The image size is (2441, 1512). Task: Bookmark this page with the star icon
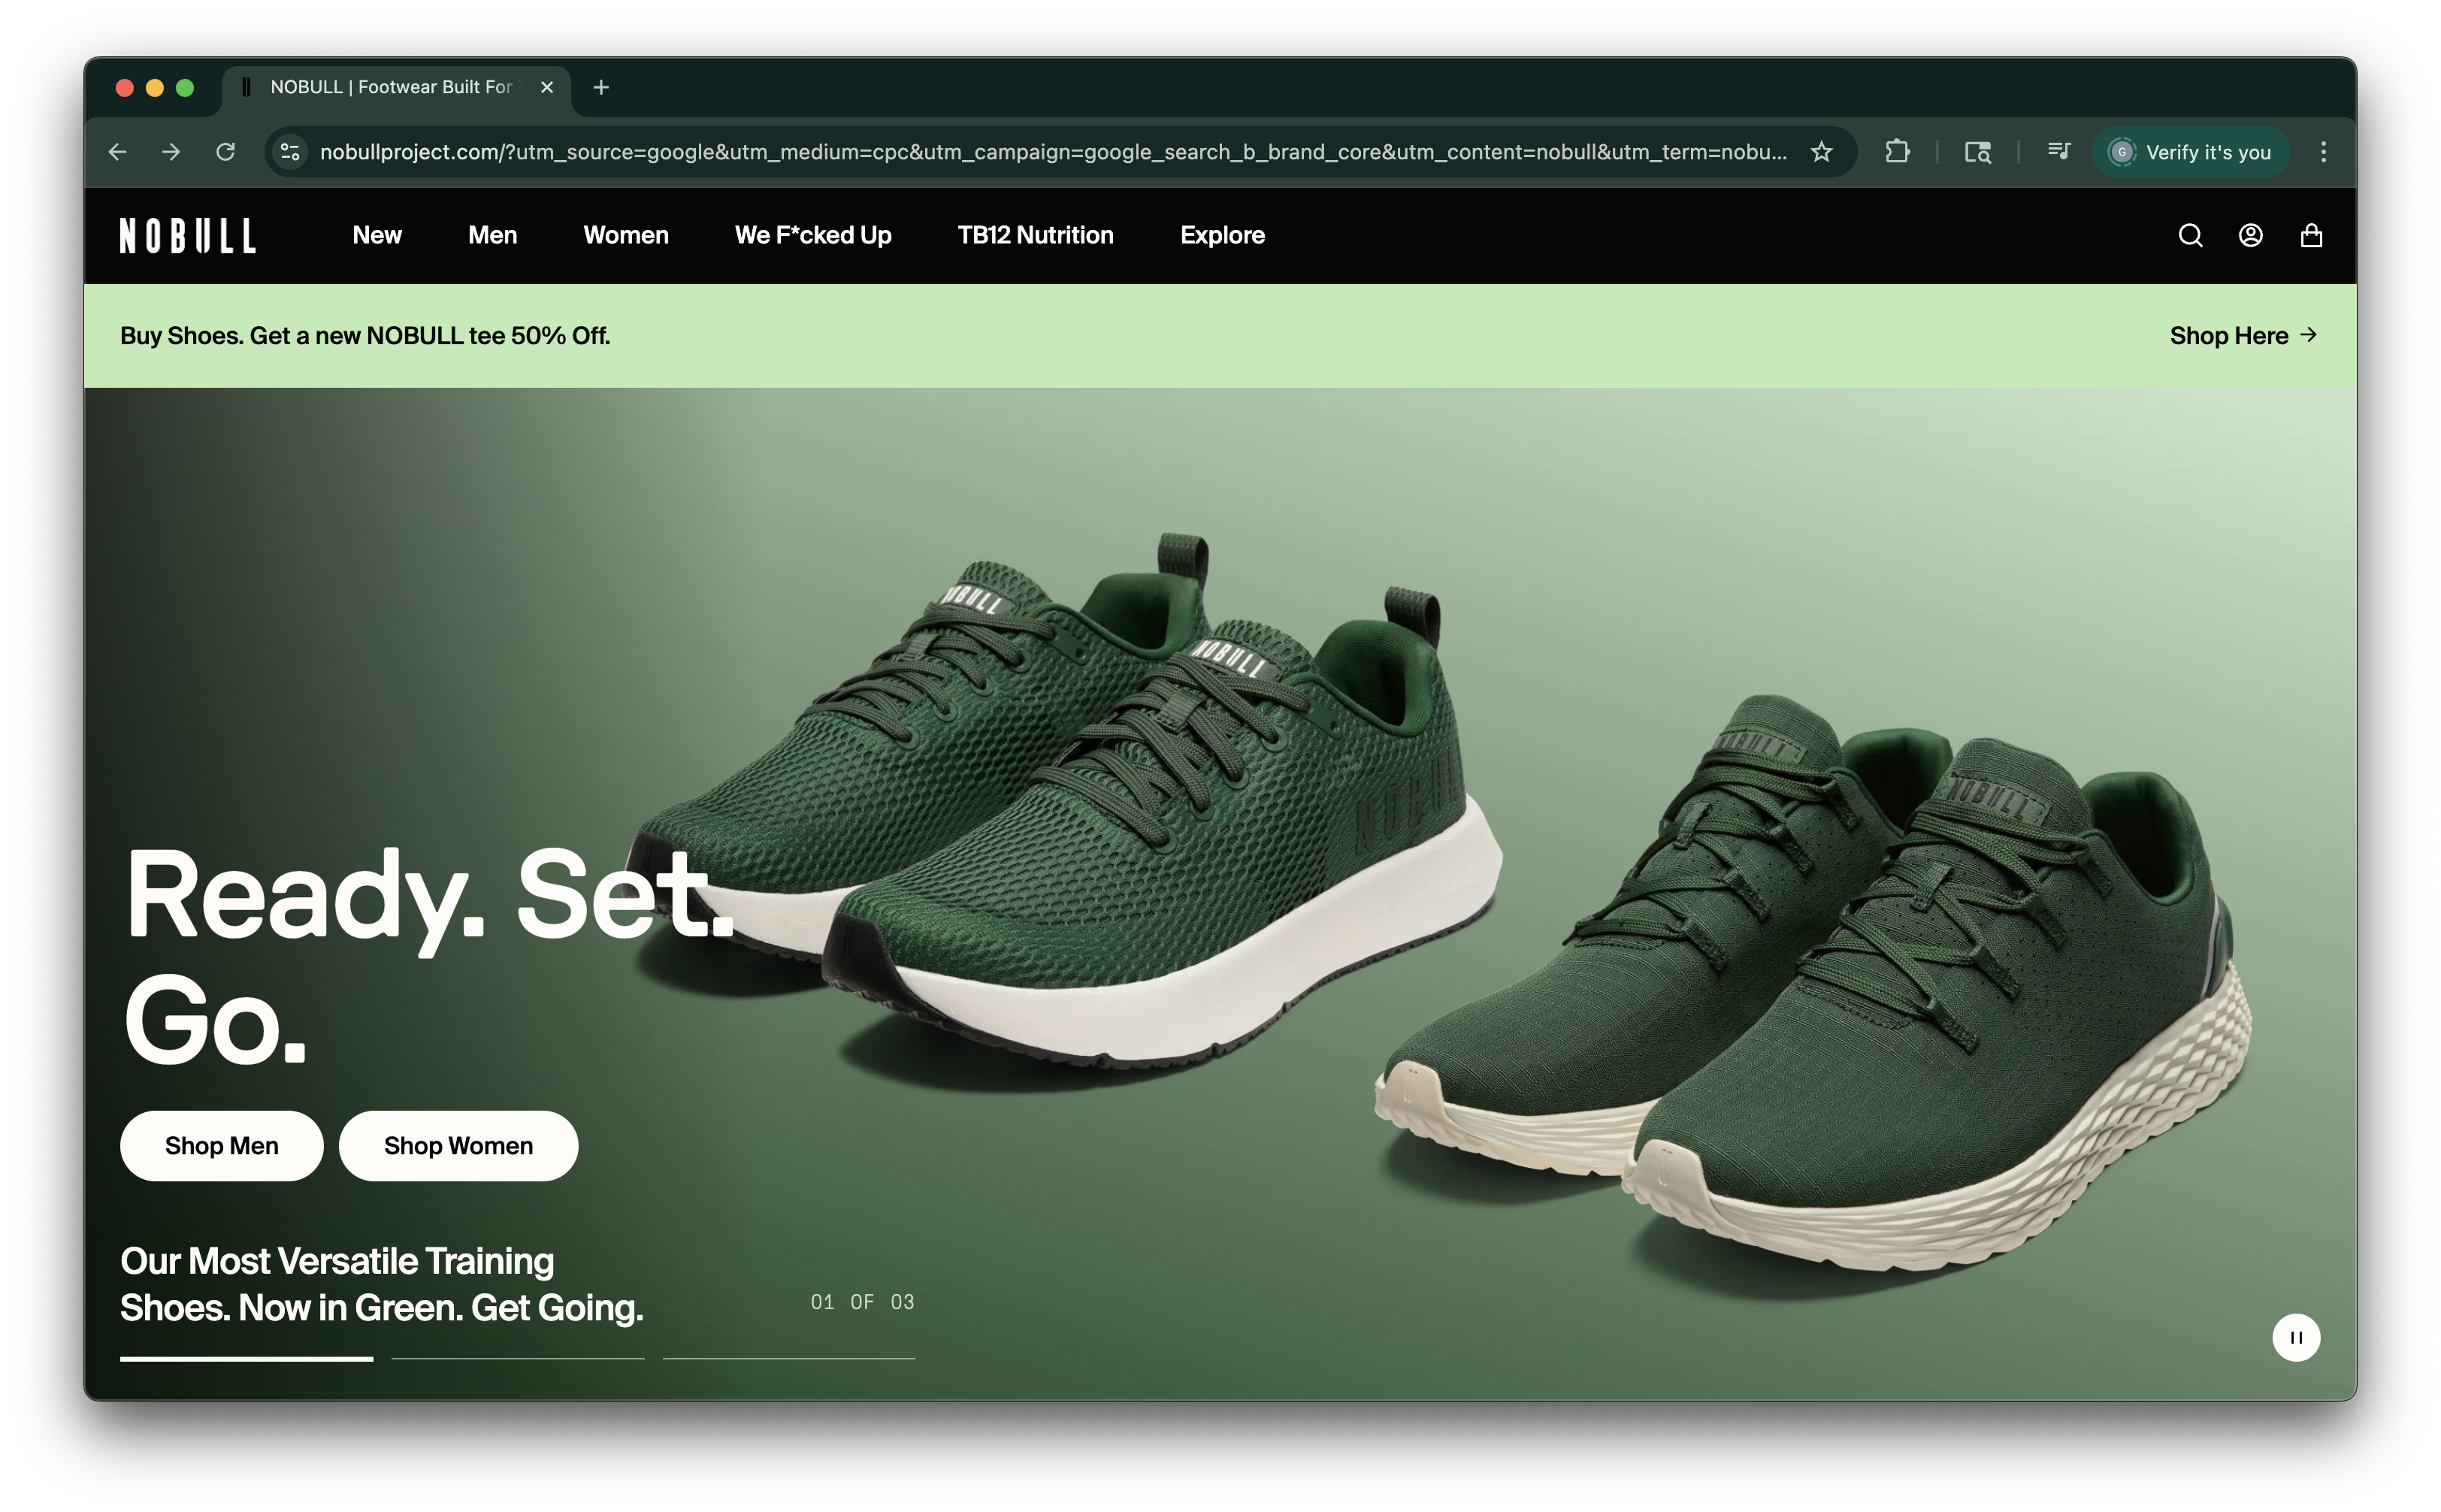click(1821, 152)
